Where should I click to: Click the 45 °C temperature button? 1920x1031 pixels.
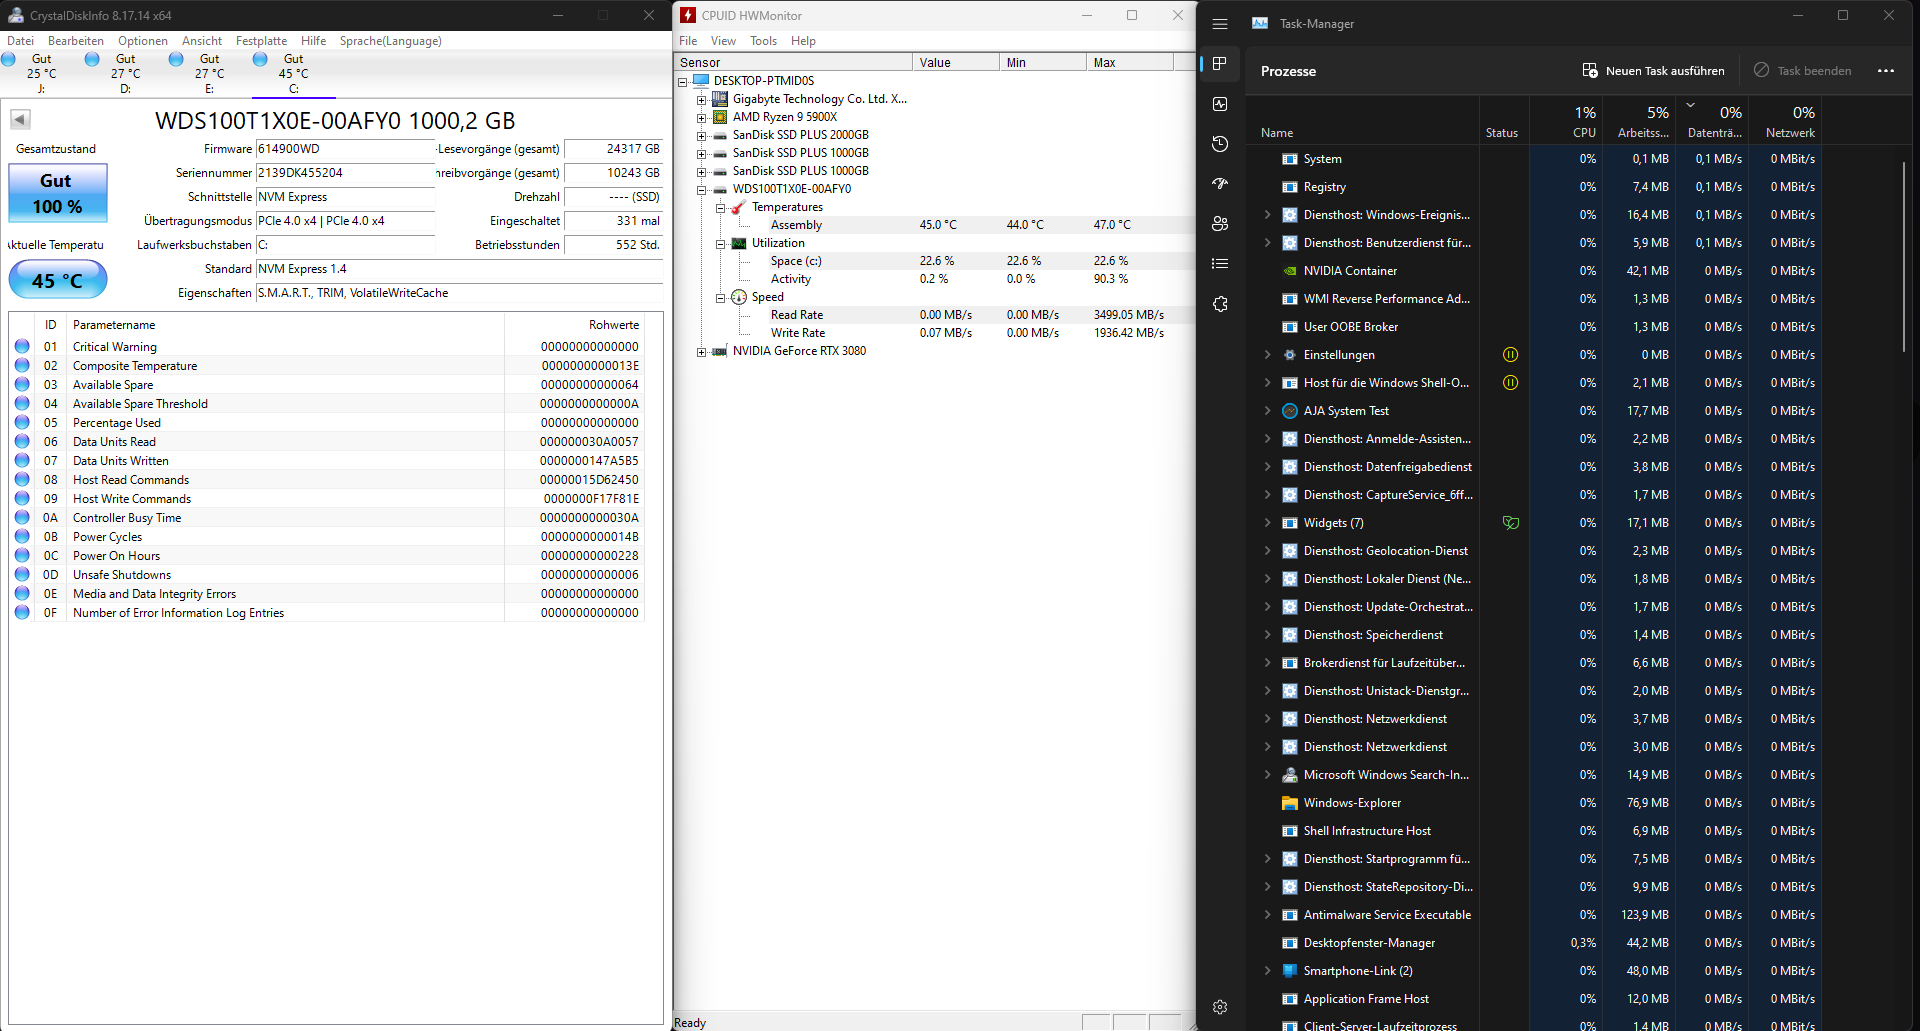[x=58, y=280]
